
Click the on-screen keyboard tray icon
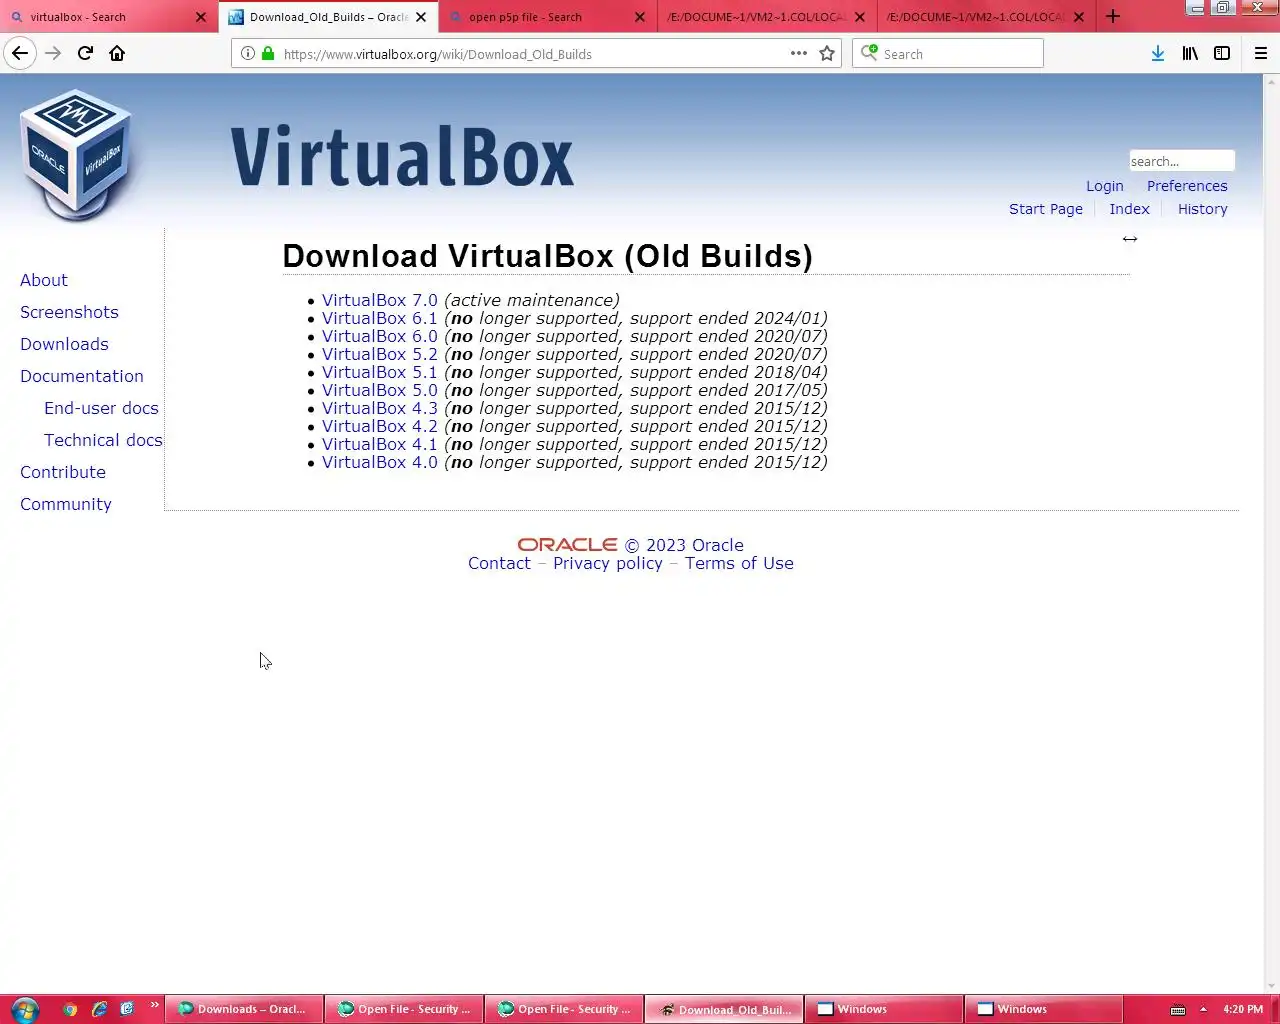1178,1009
